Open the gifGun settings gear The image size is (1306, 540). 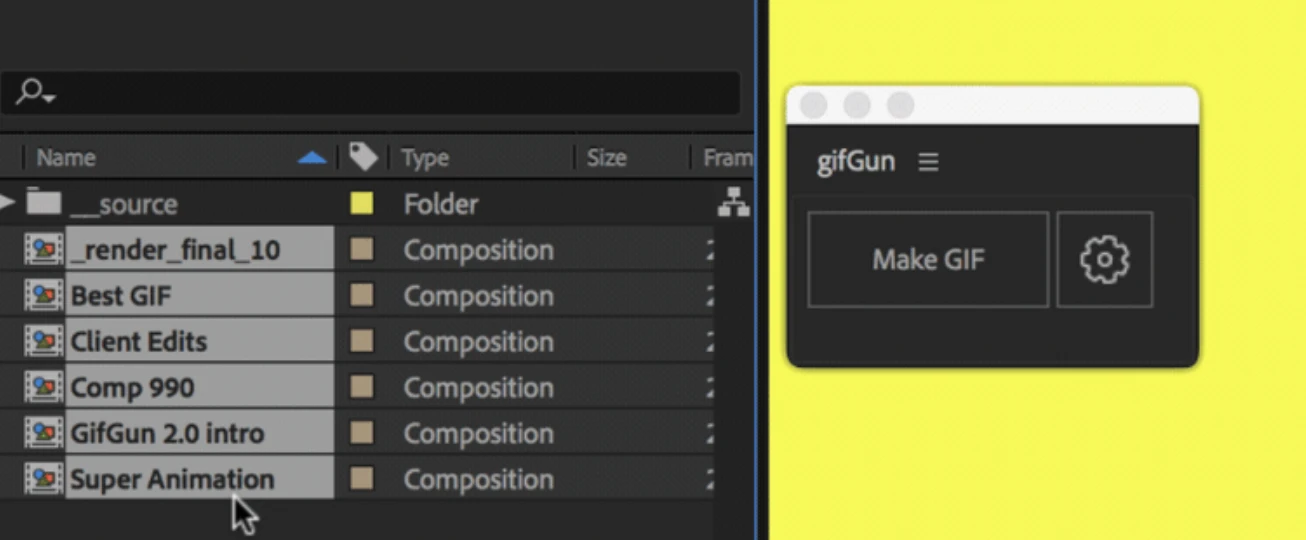coord(1105,259)
